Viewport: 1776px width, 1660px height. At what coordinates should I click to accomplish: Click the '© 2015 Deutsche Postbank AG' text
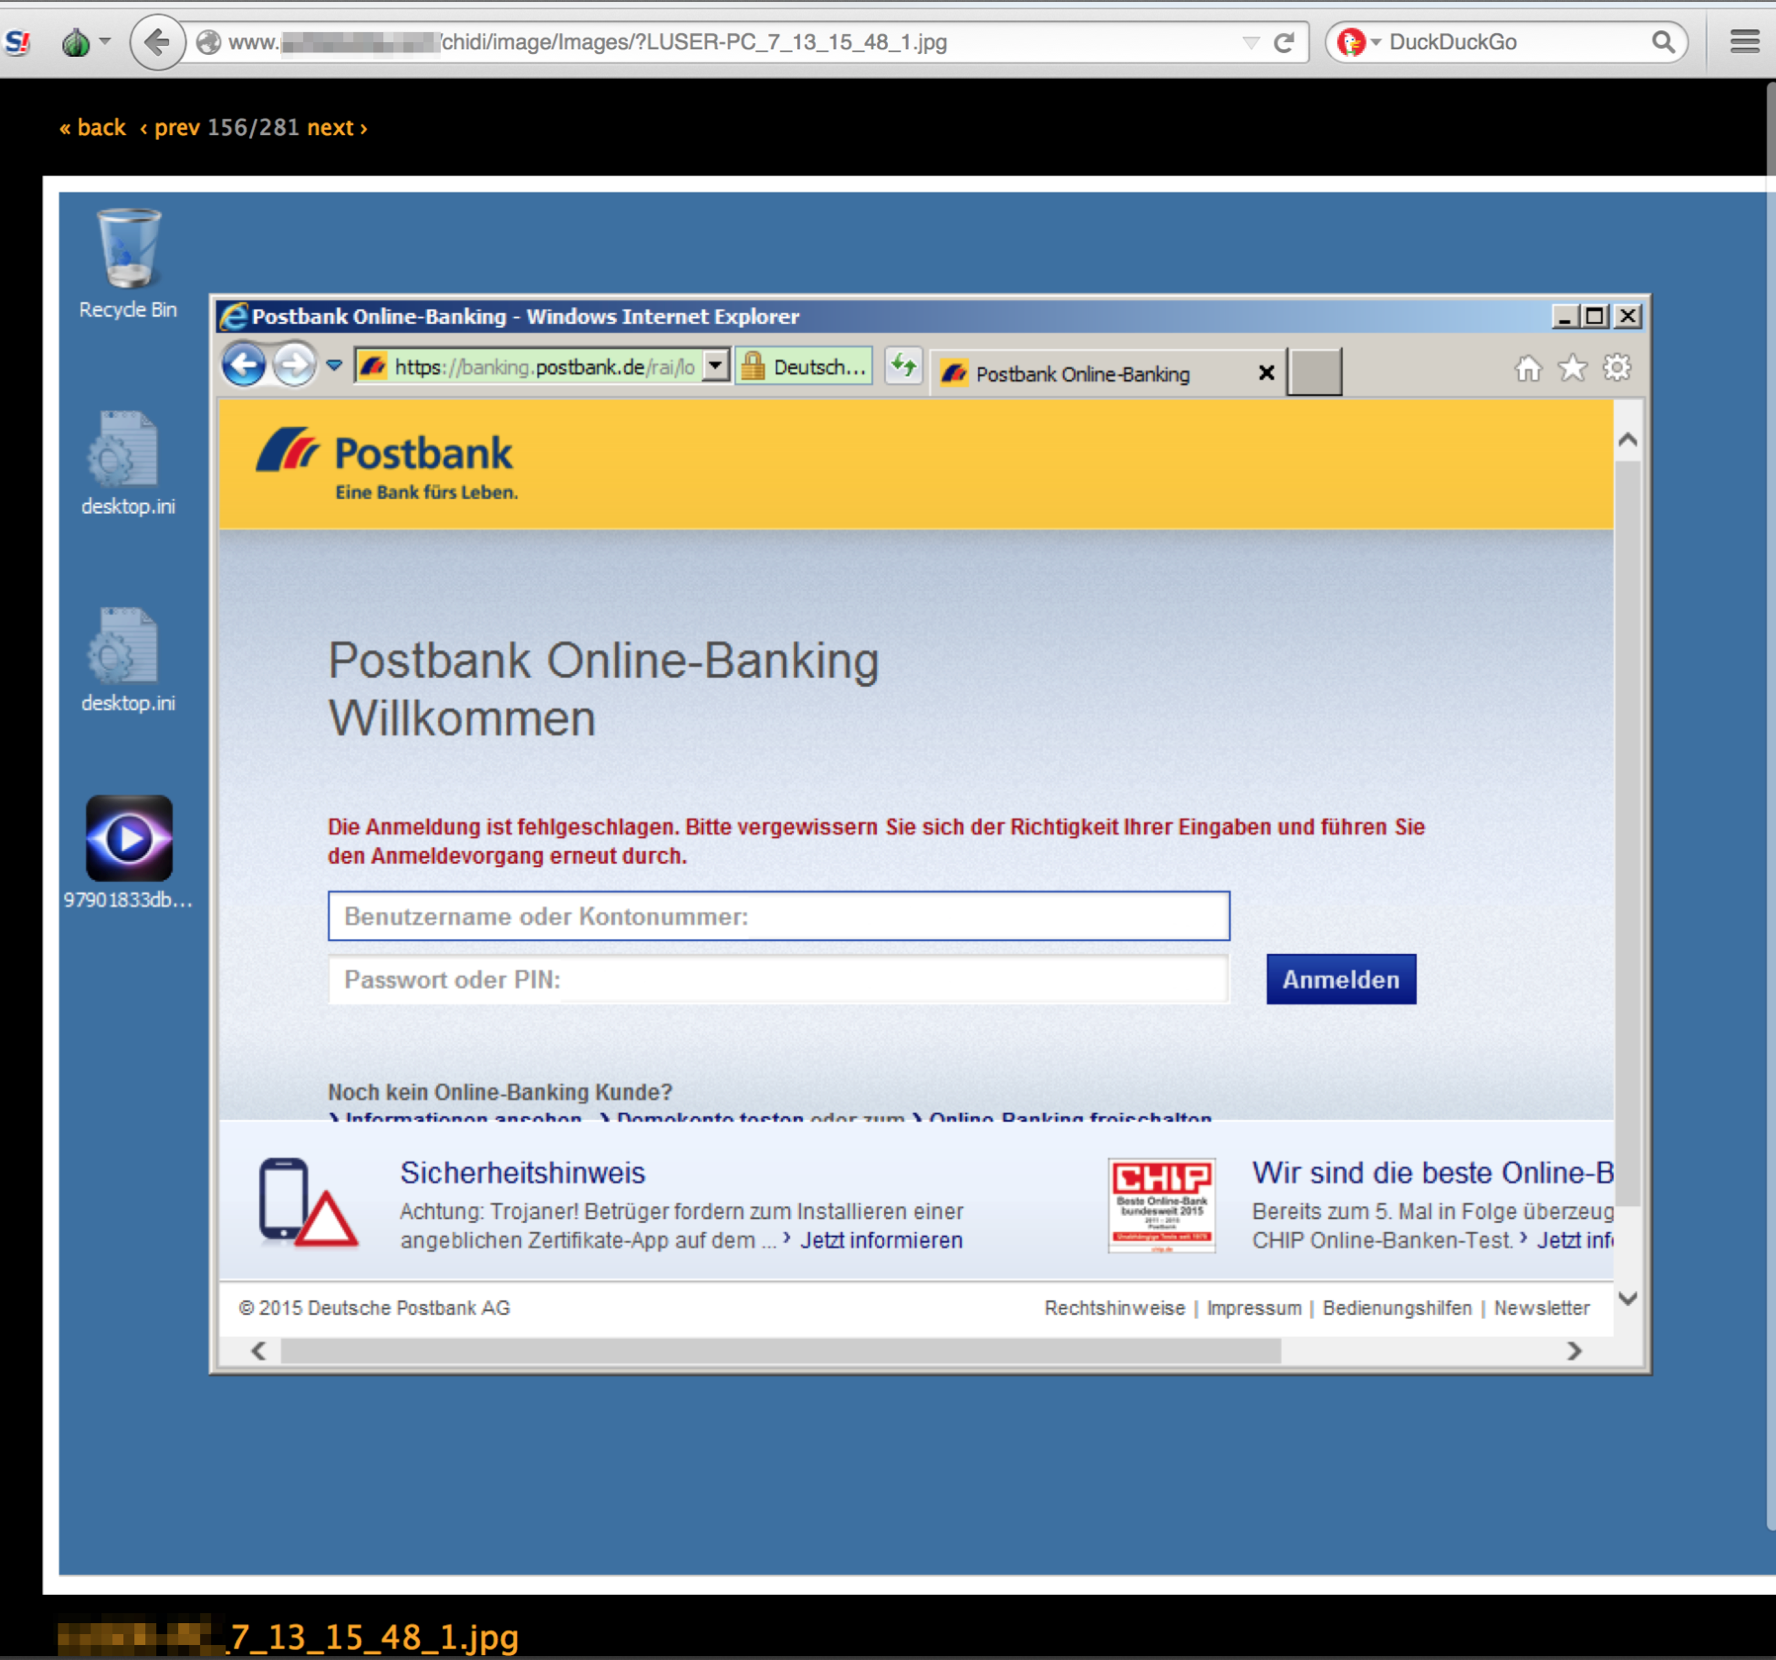pyautogui.click(x=374, y=1308)
